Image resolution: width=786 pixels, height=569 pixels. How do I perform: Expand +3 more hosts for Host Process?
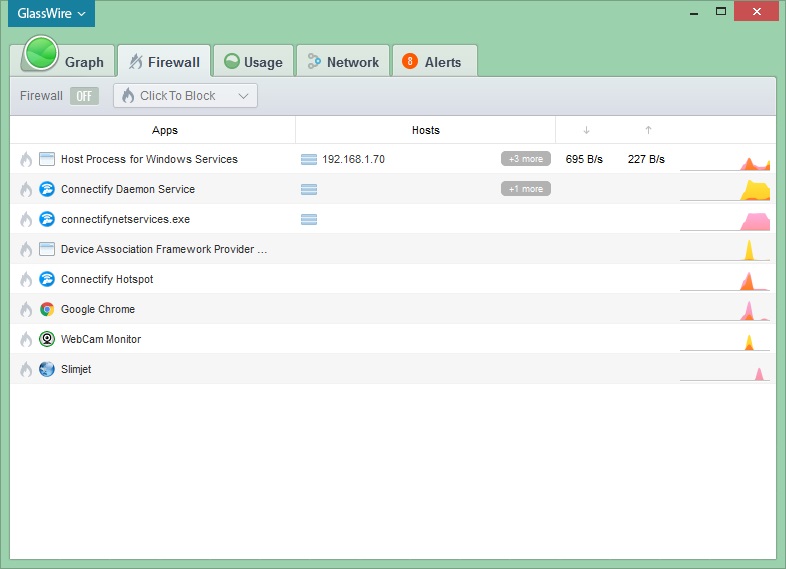(525, 159)
